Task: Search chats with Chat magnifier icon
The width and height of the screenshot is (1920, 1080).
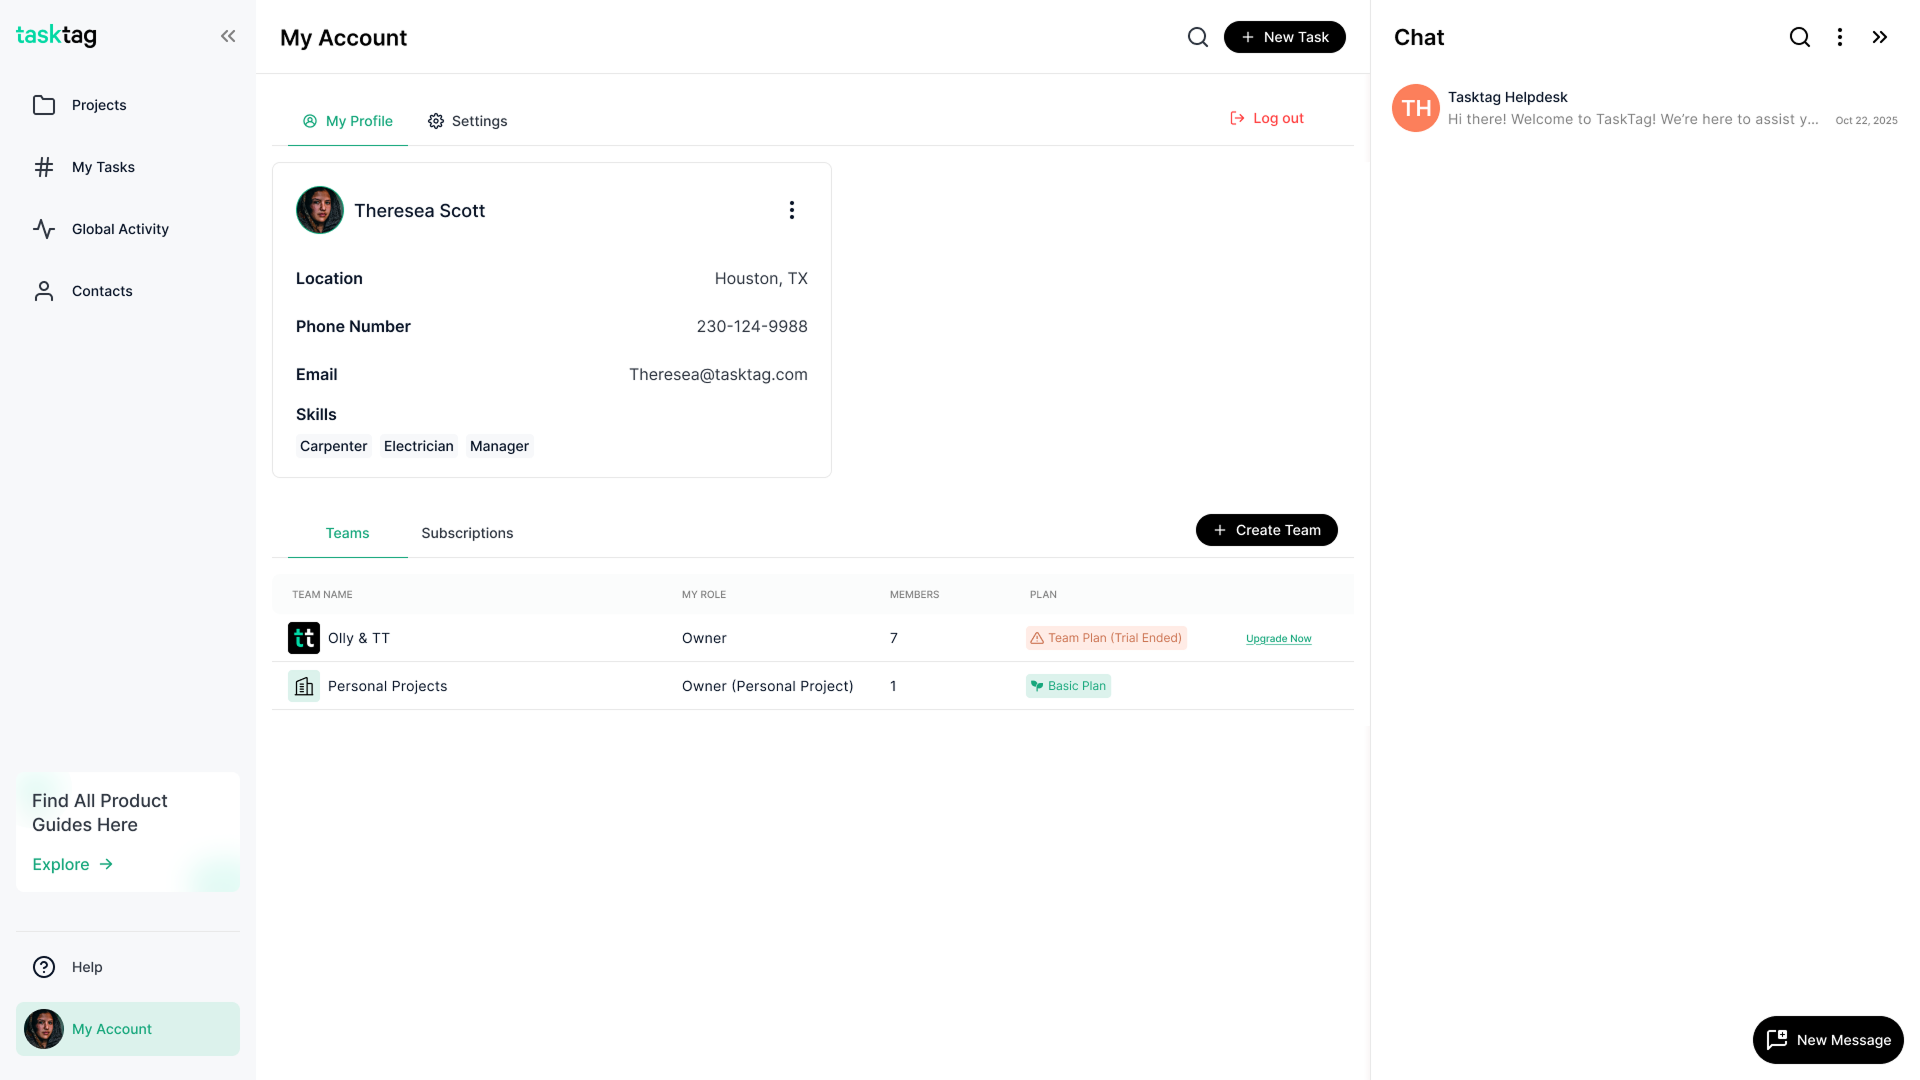Action: tap(1799, 37)
